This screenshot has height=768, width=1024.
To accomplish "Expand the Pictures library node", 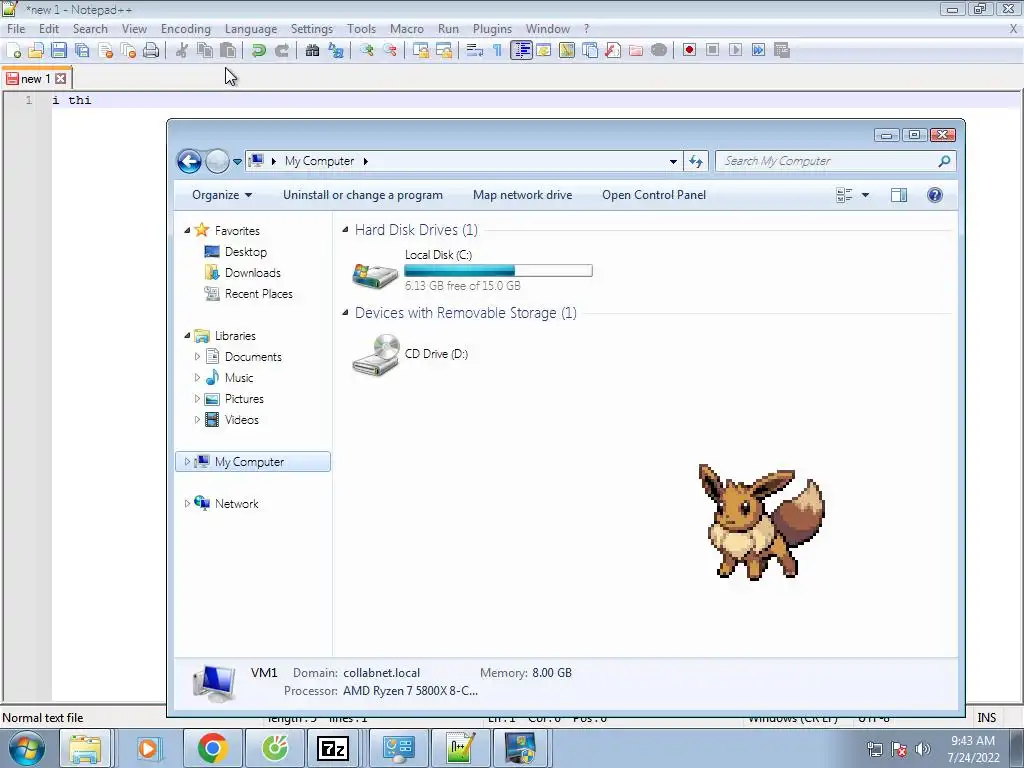I will [197, 398].
